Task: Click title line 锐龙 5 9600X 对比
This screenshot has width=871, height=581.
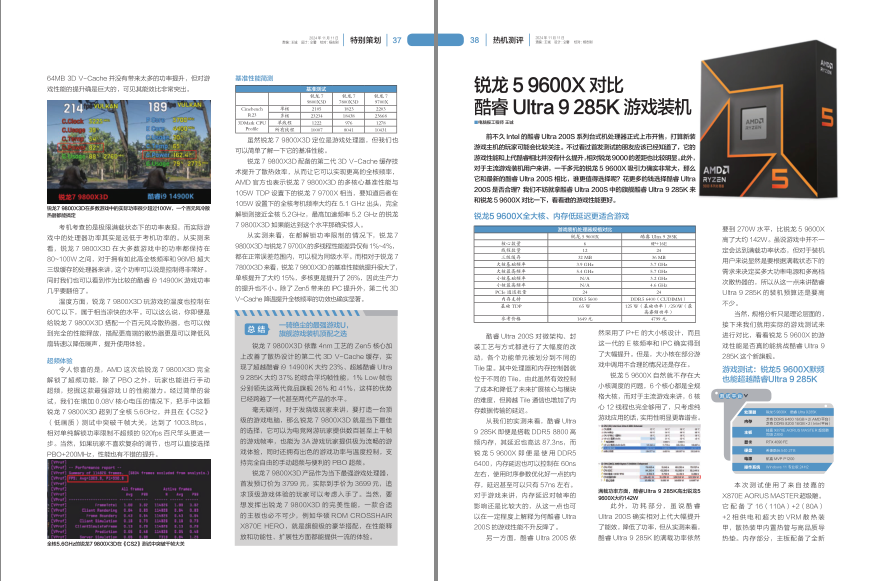Action: pos(549,85)
